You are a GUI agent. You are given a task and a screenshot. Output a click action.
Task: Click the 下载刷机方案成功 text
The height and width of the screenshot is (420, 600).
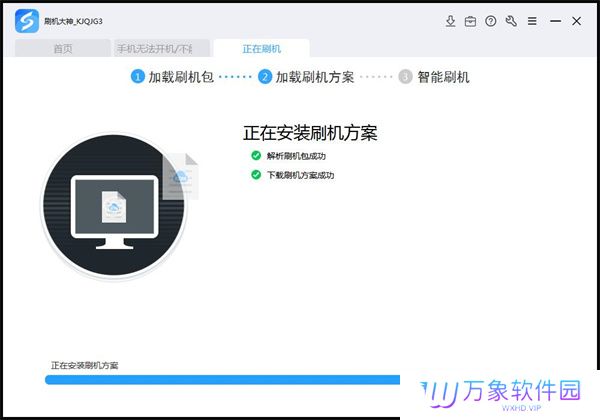pos(300,175)
